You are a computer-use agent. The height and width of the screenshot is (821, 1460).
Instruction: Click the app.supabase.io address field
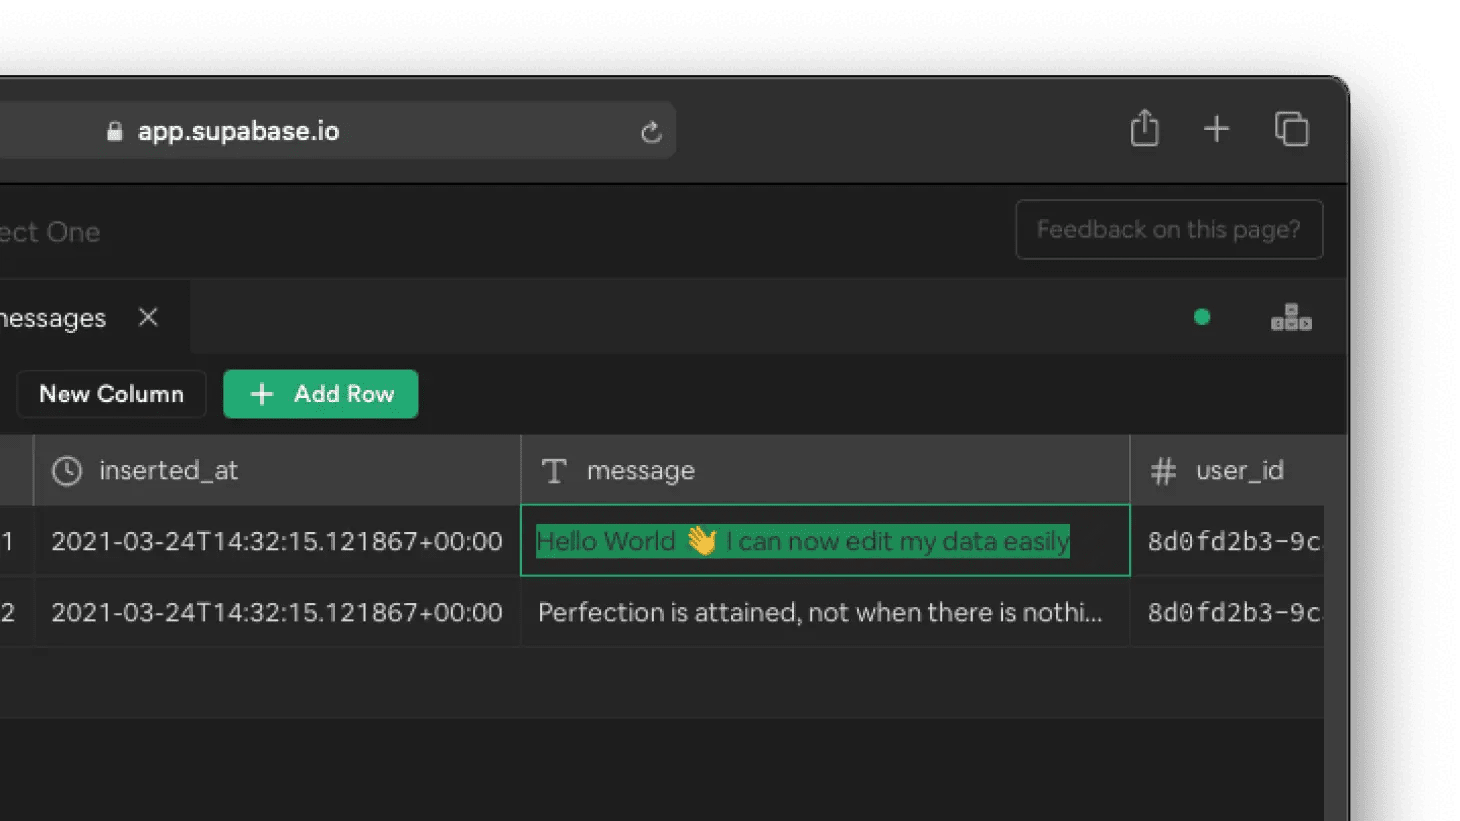point(336,131)
